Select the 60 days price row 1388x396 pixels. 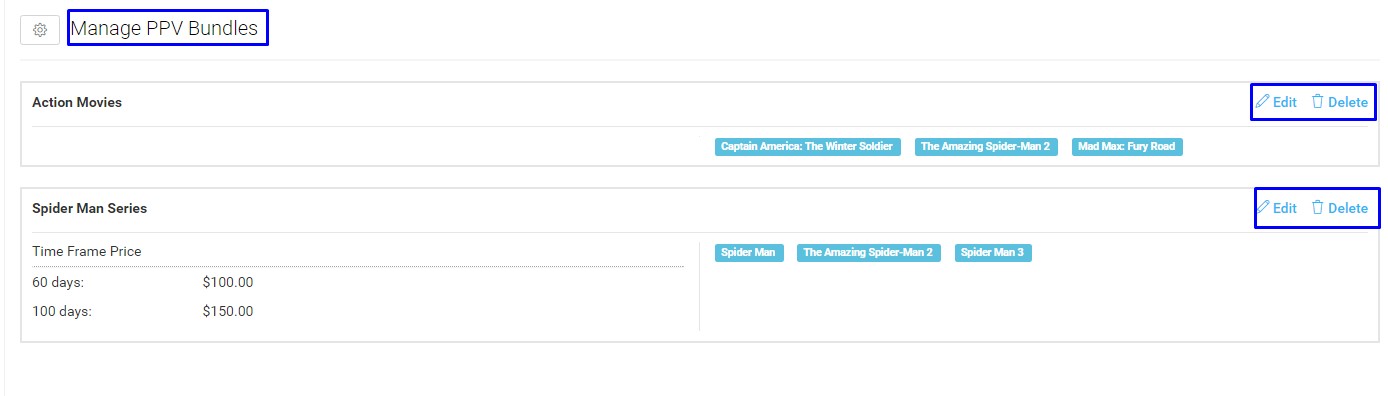tap(358, 282)
